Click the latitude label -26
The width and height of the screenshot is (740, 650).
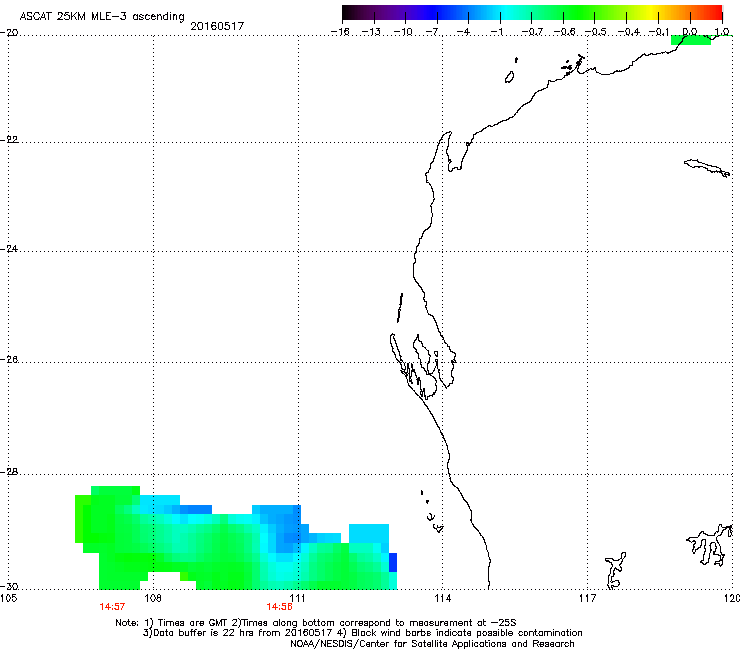click(9, 360)
